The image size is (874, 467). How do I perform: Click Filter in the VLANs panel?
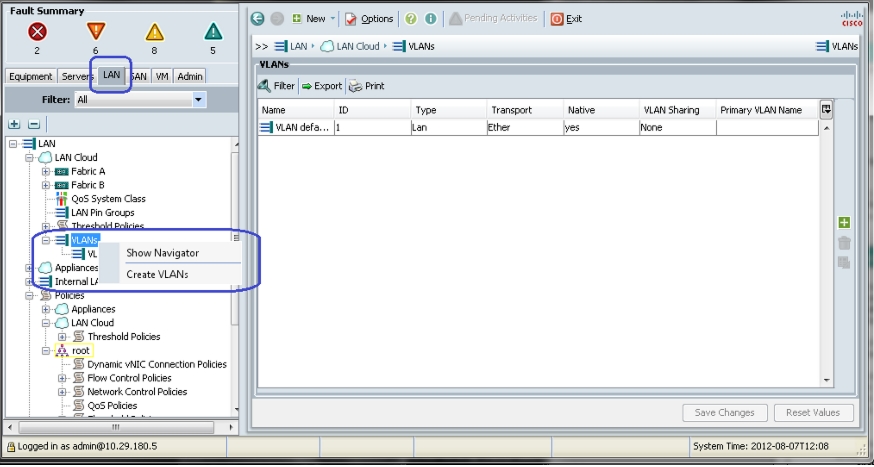coord(276,86)
